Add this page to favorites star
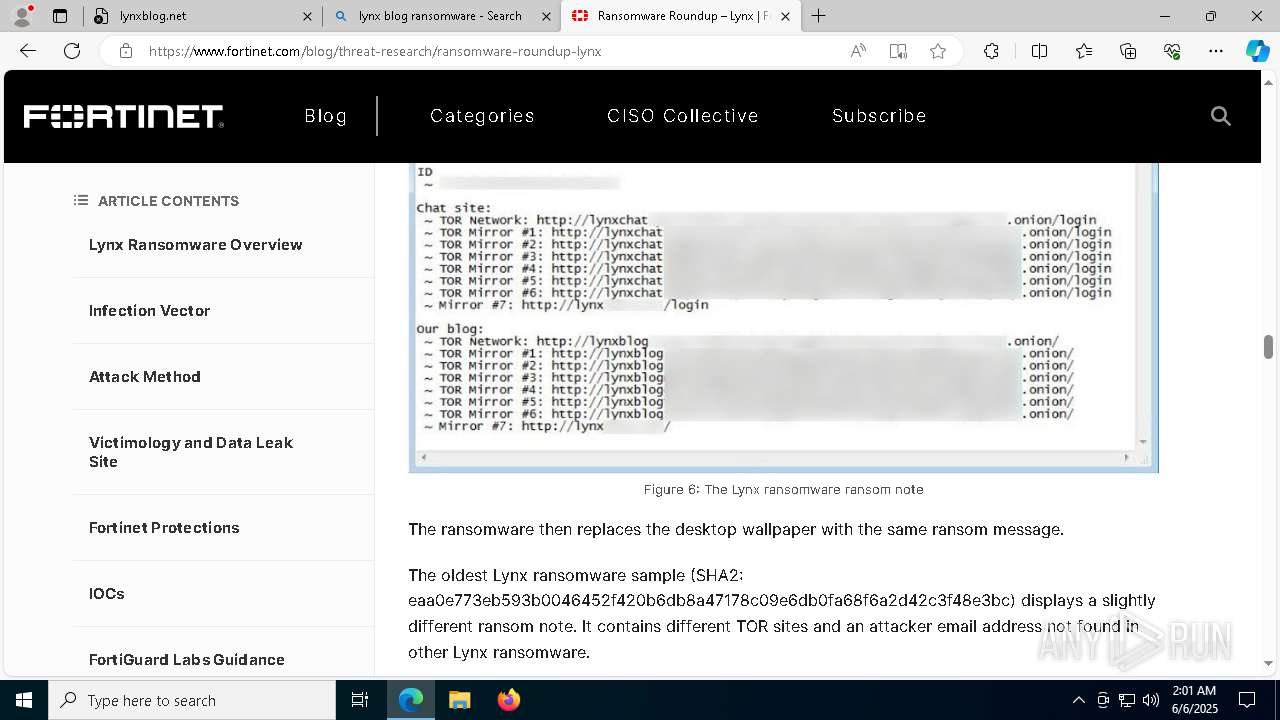The width and height of the screenshot is (1280, 720). [x=938, y=51]
